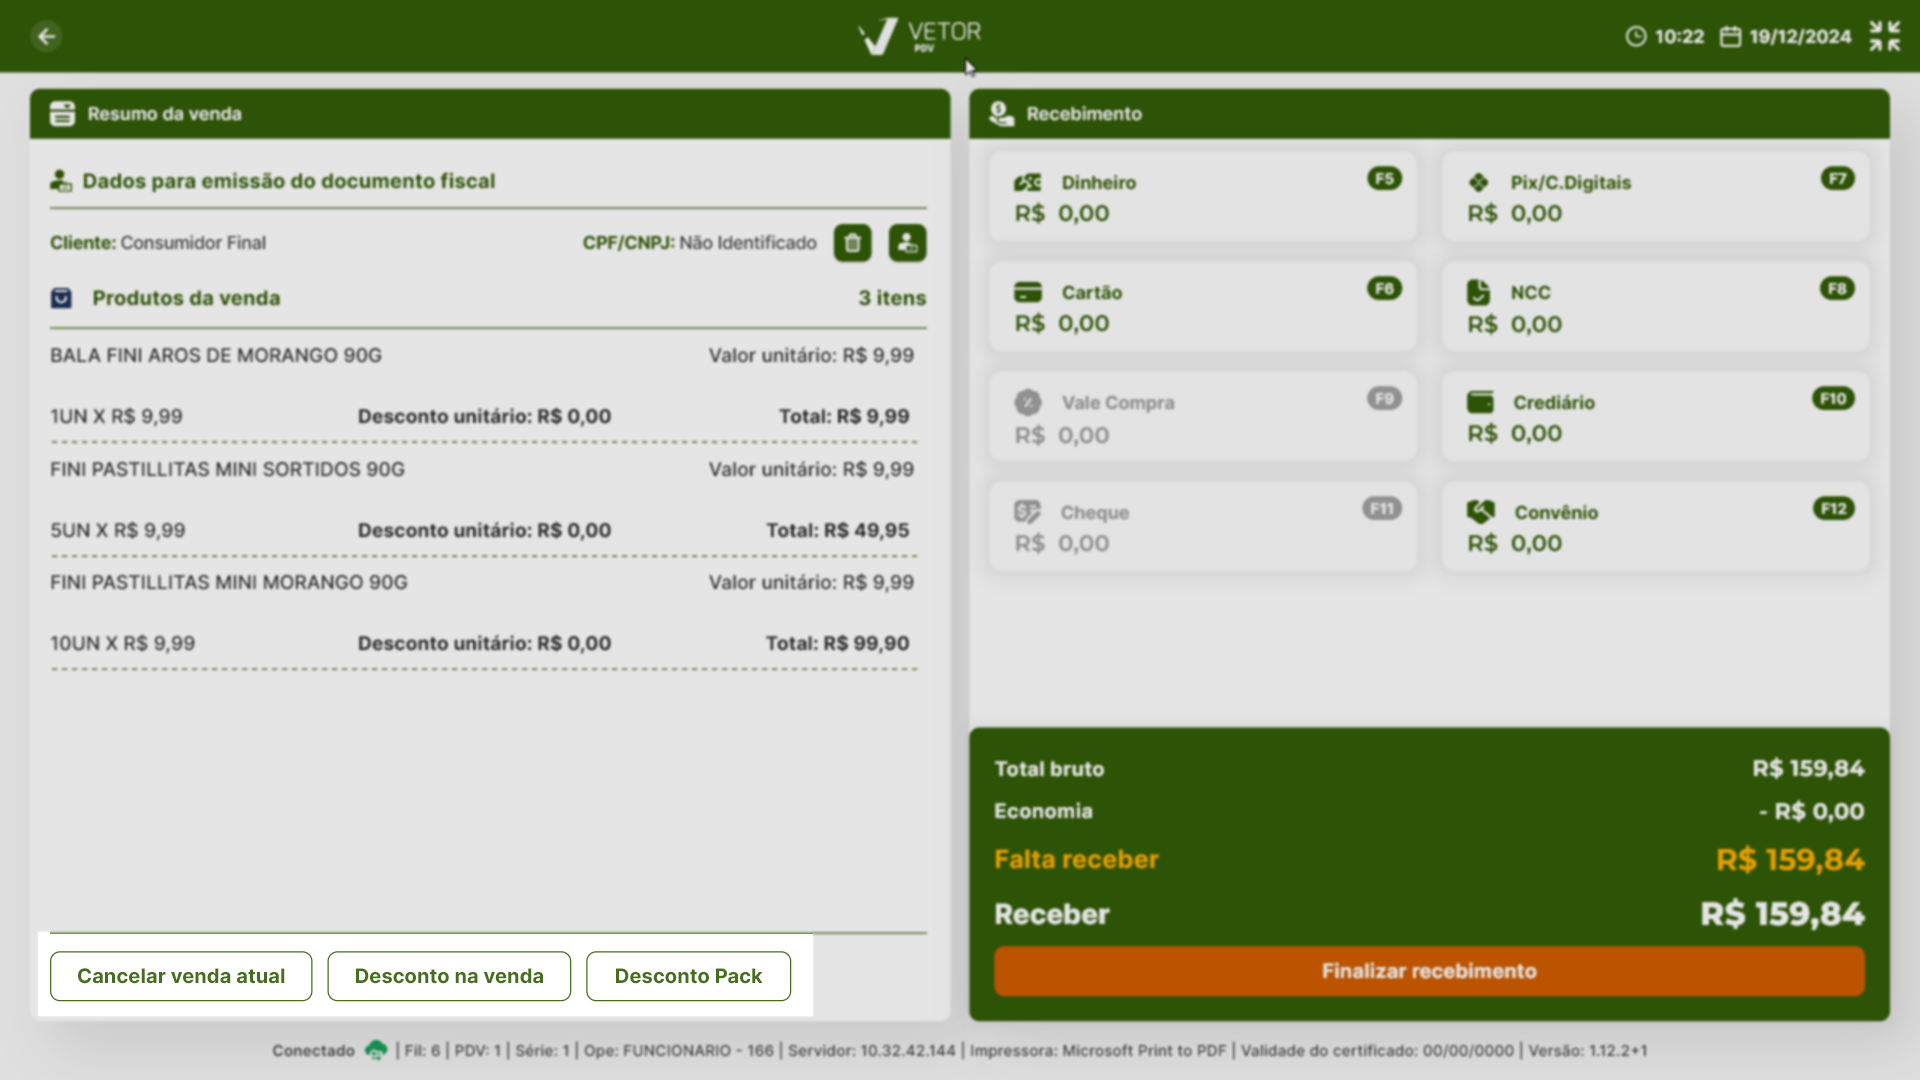Click the Convênio handshake icon
1920x1080 pixels.
(x=1480, y=512)
